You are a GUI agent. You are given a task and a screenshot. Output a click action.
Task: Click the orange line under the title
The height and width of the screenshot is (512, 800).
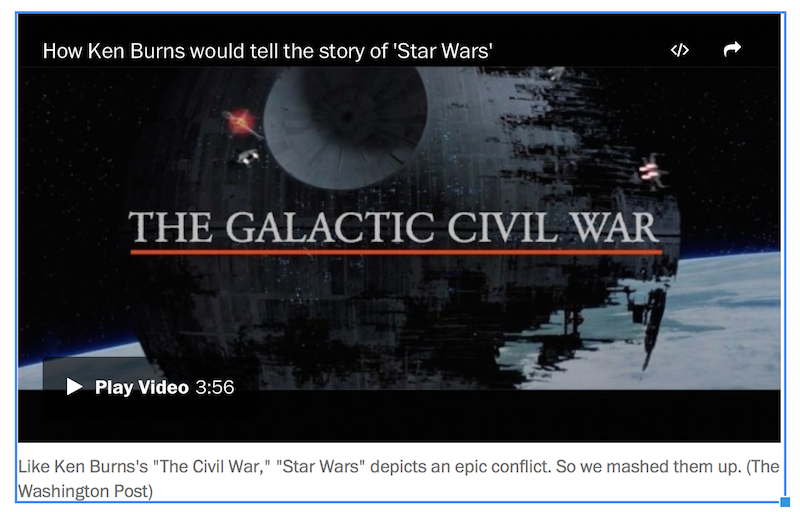click(396, 252)
